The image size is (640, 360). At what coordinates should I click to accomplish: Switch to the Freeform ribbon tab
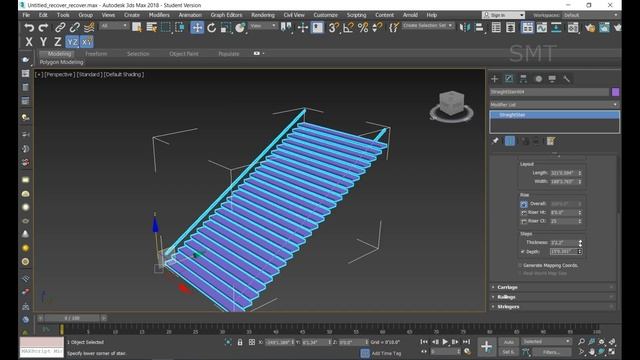point(96,54)
